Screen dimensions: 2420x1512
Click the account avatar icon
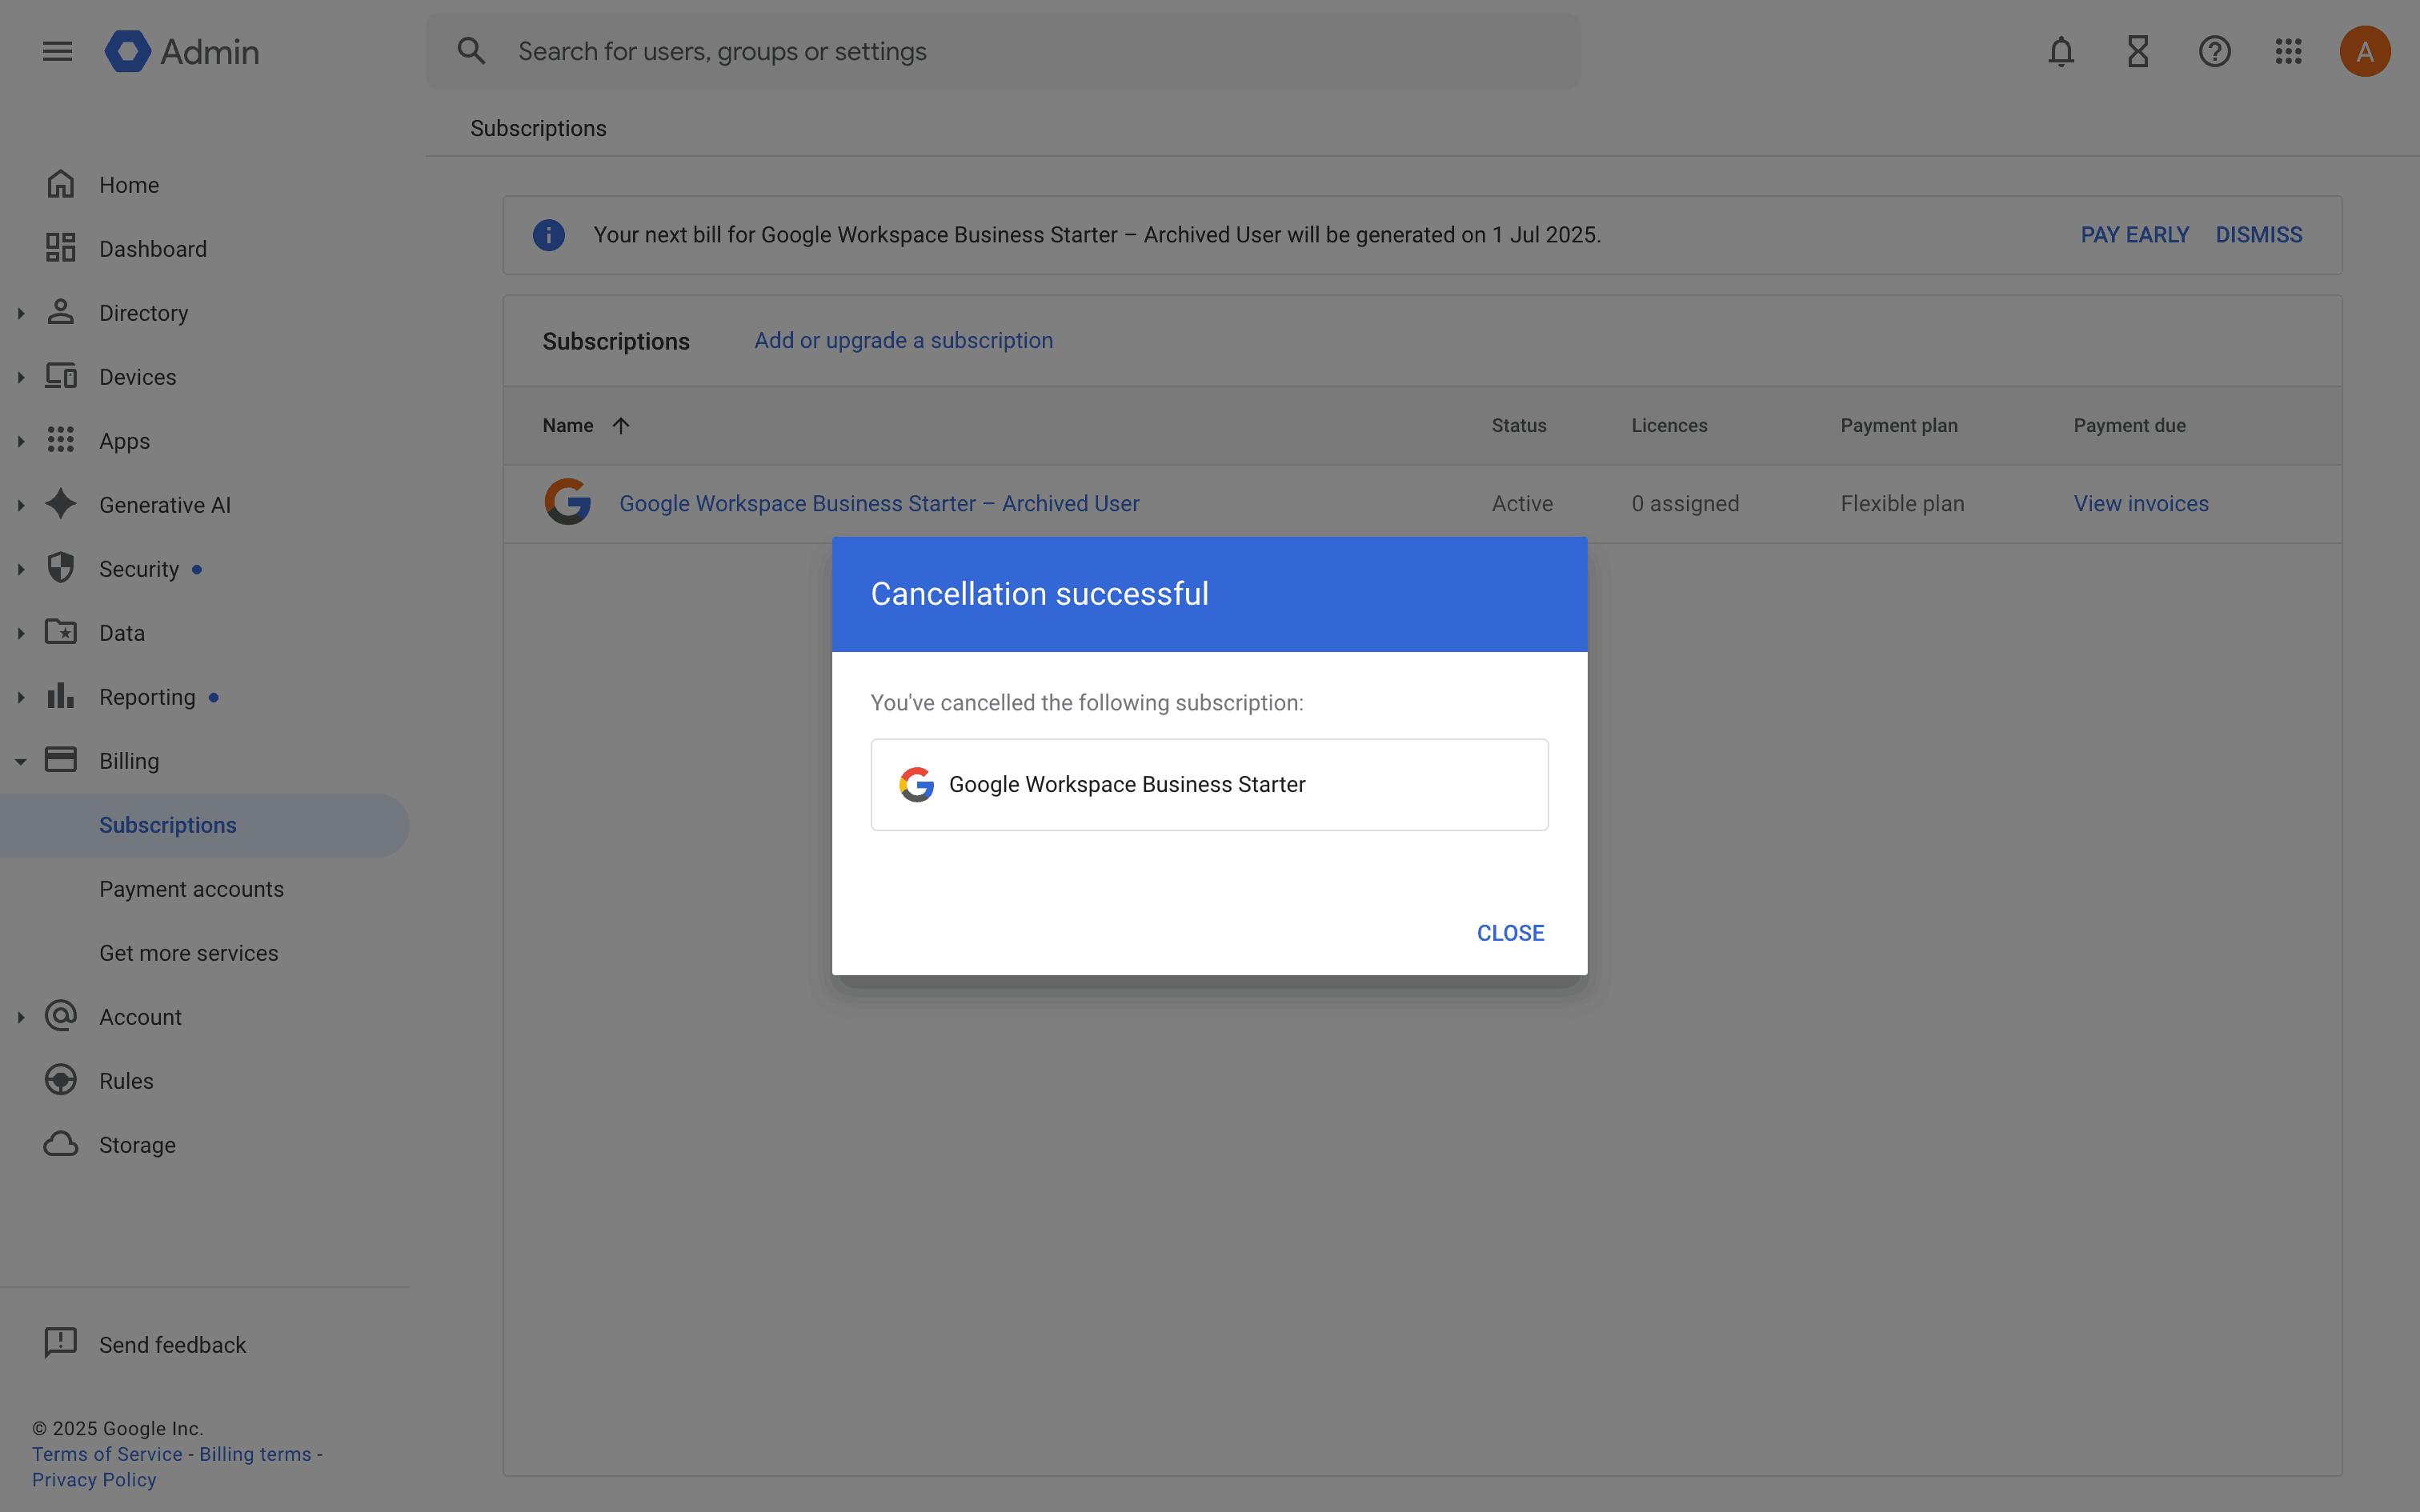(x=2364, y=51)
